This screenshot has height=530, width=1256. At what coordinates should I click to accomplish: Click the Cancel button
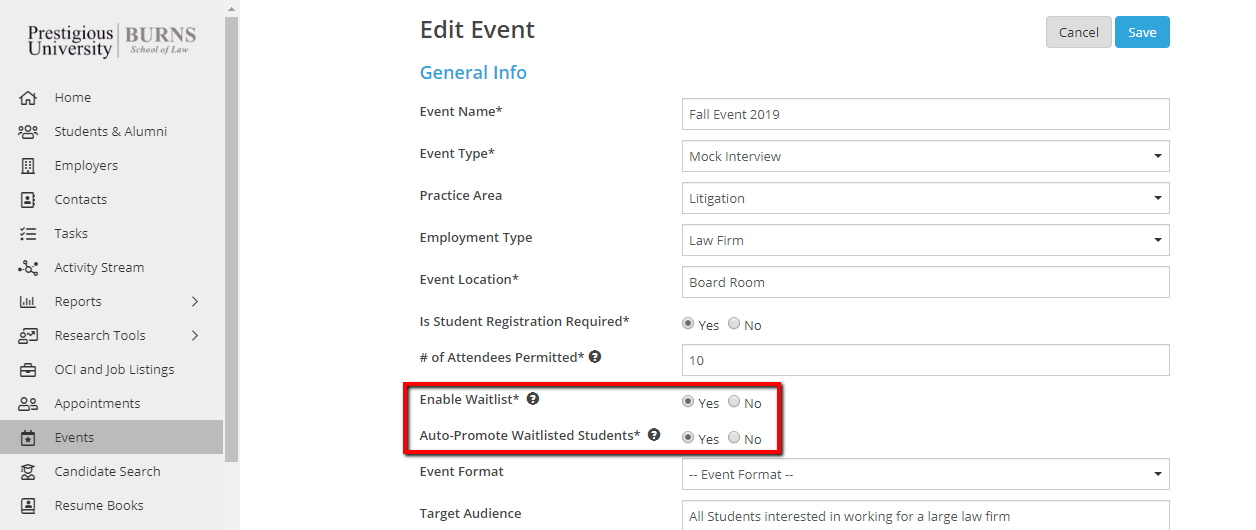coord(1078,32)
